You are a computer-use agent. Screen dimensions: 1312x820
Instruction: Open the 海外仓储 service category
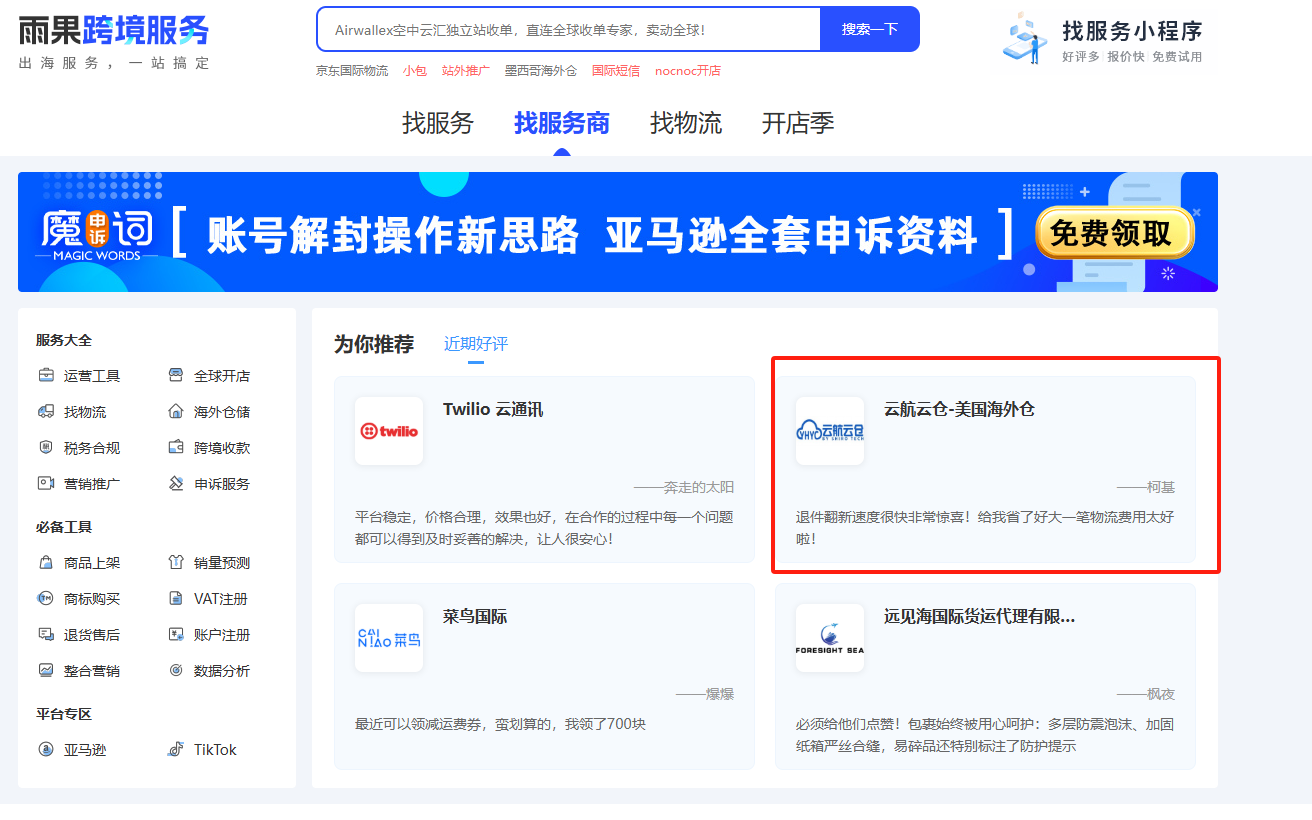pos(176,411)
